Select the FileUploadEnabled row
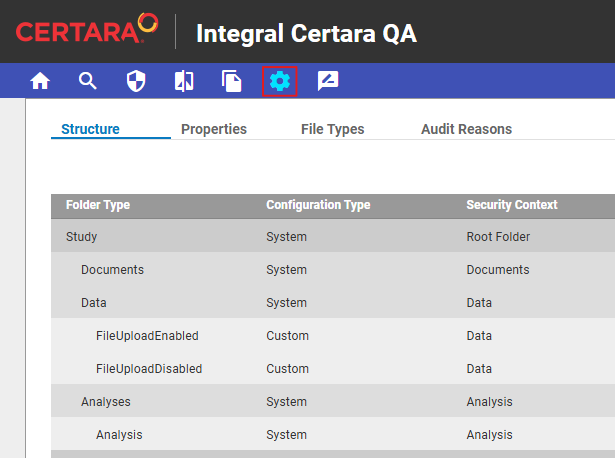Viewport: 615px width, 458px height. (333, 335)
